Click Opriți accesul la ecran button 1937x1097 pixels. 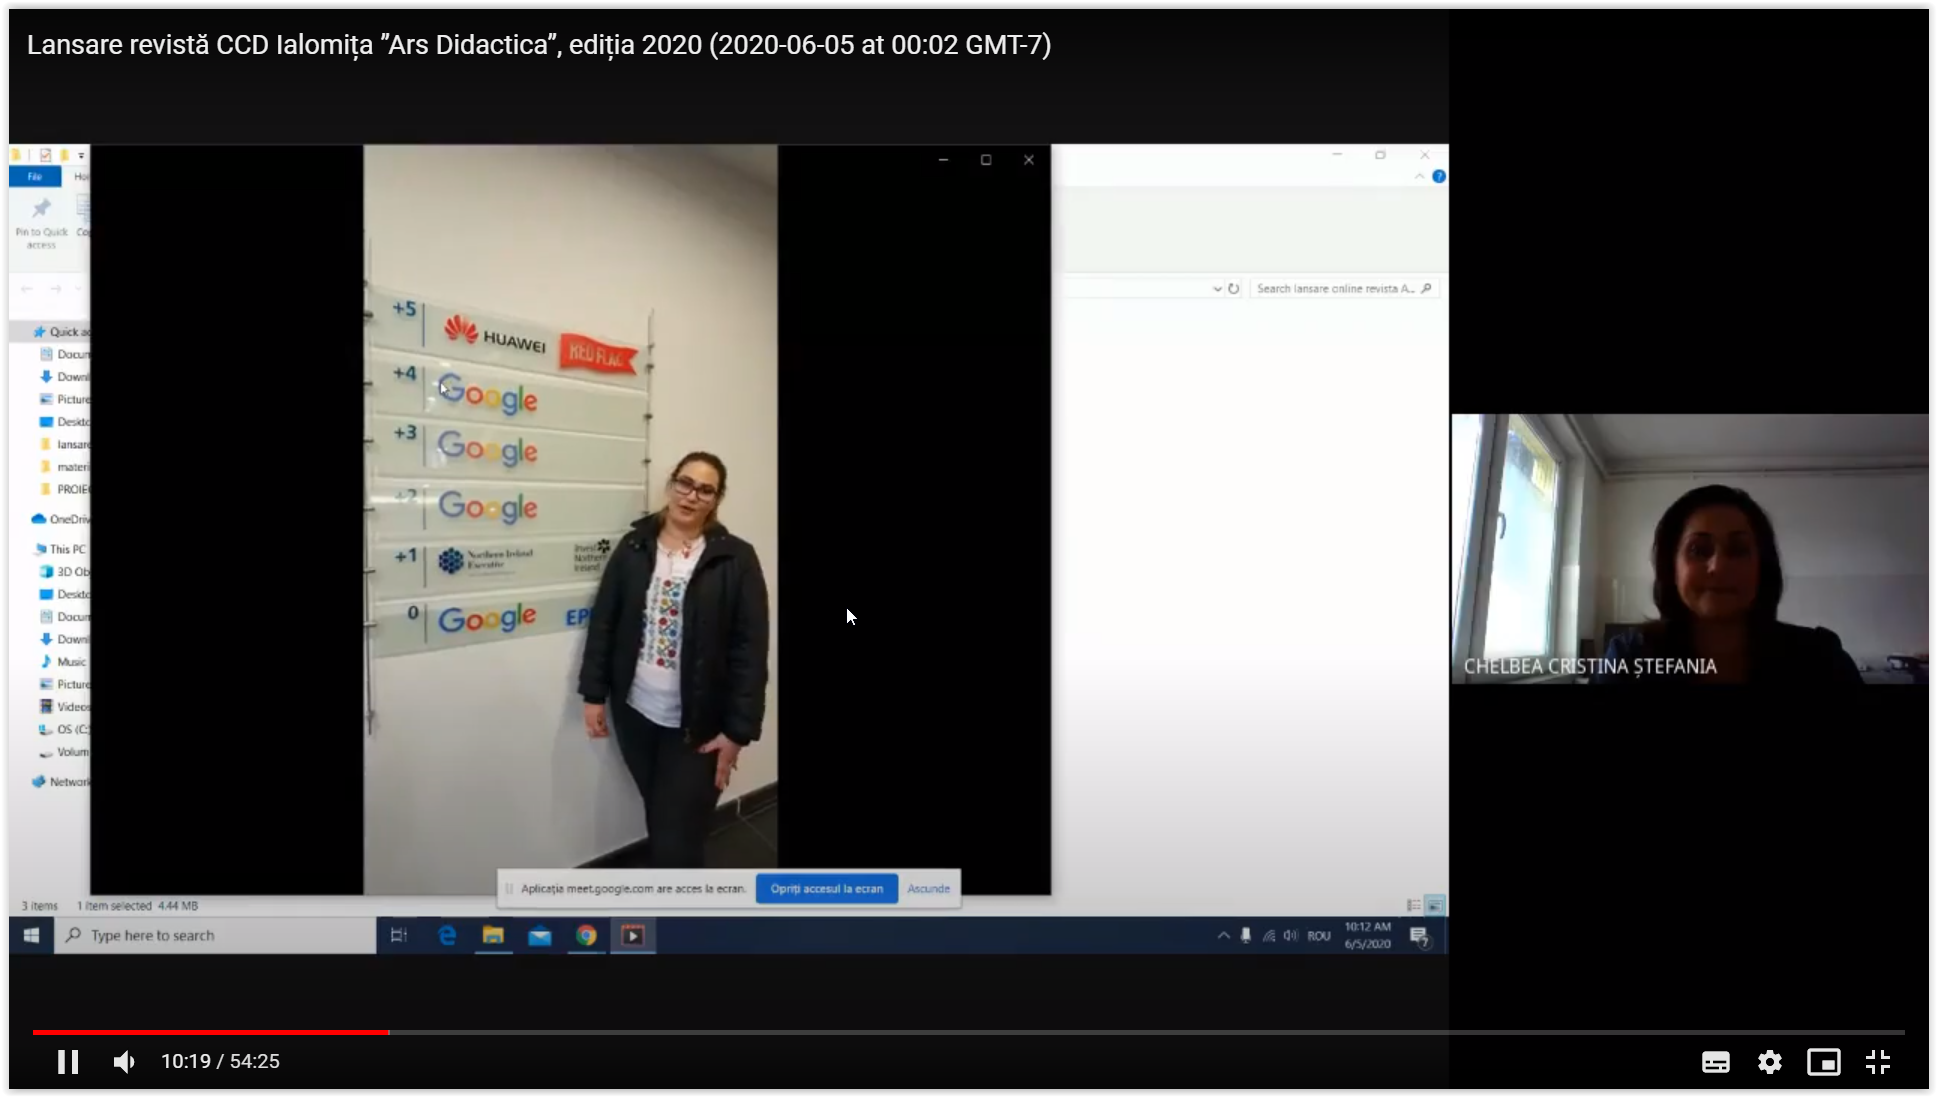point(826,888)
